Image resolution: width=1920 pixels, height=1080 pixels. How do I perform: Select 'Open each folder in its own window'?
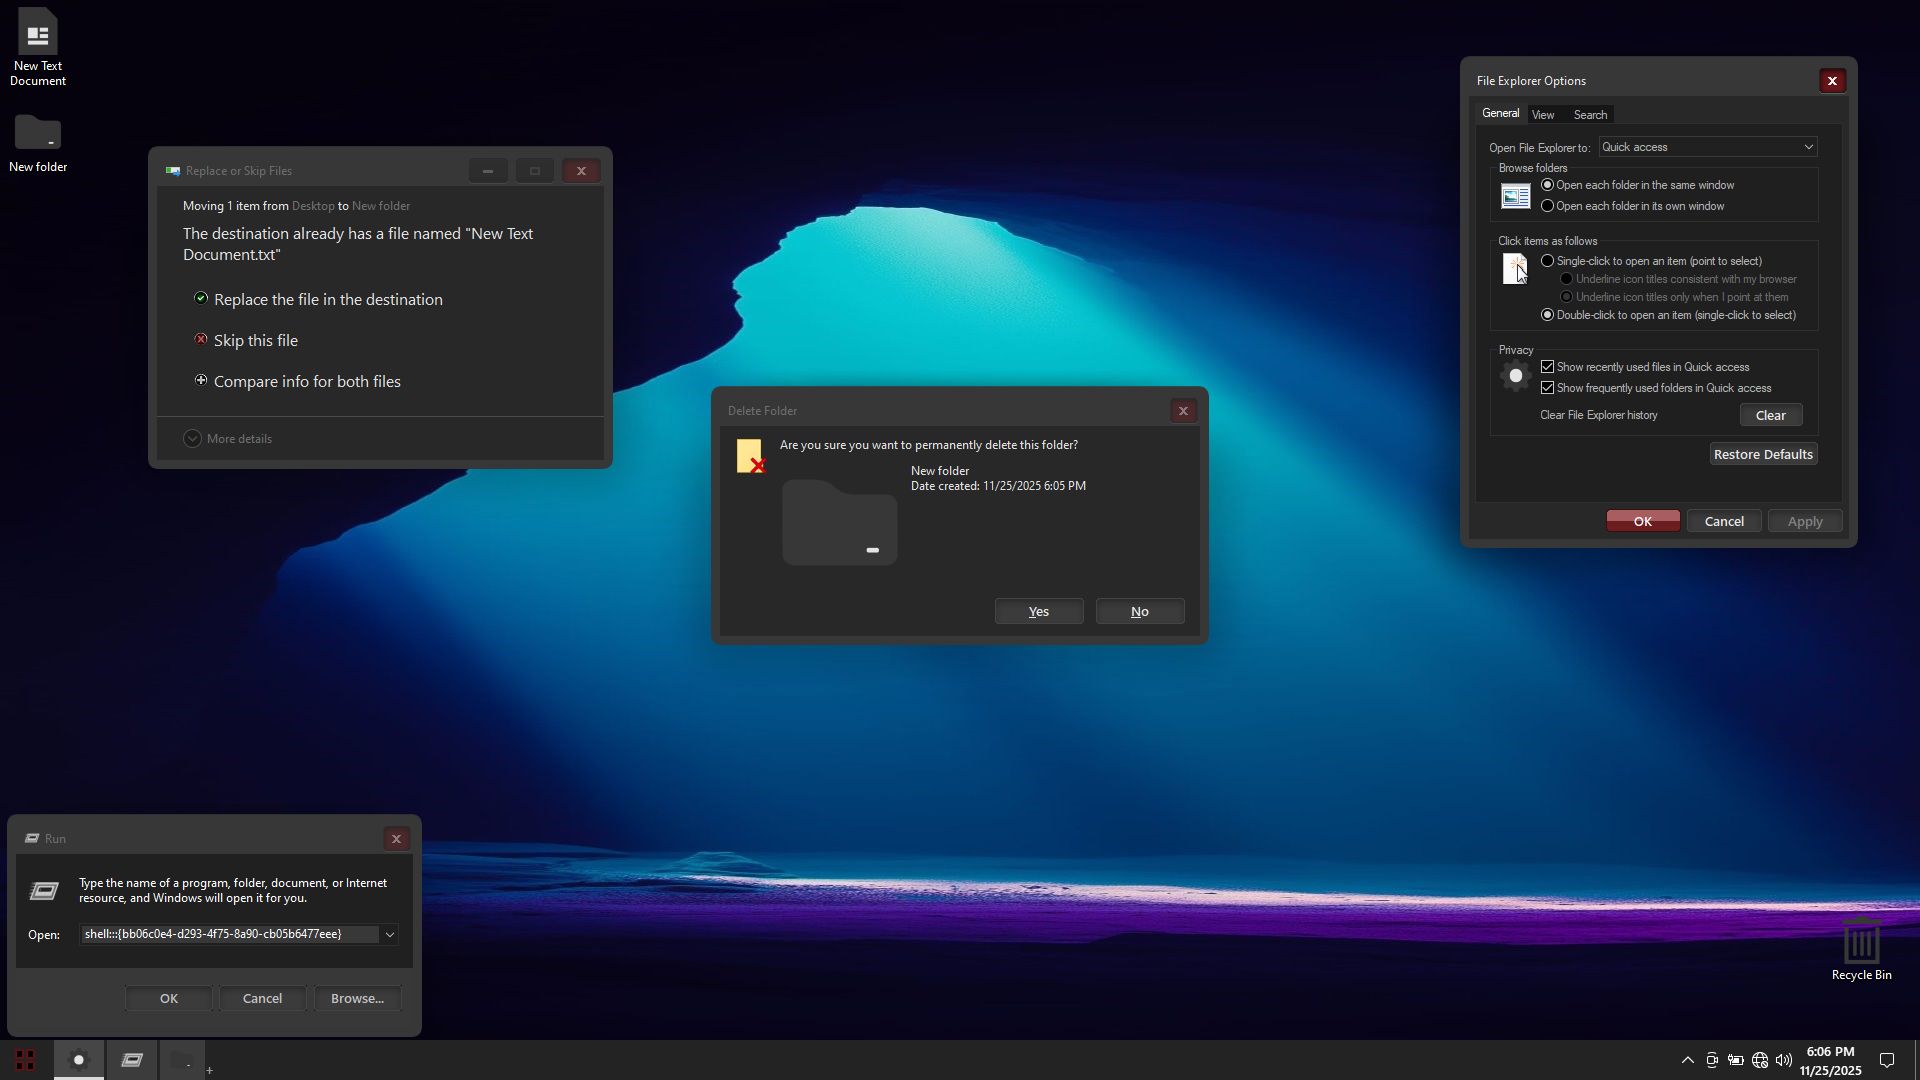(x=1548, y=206)
